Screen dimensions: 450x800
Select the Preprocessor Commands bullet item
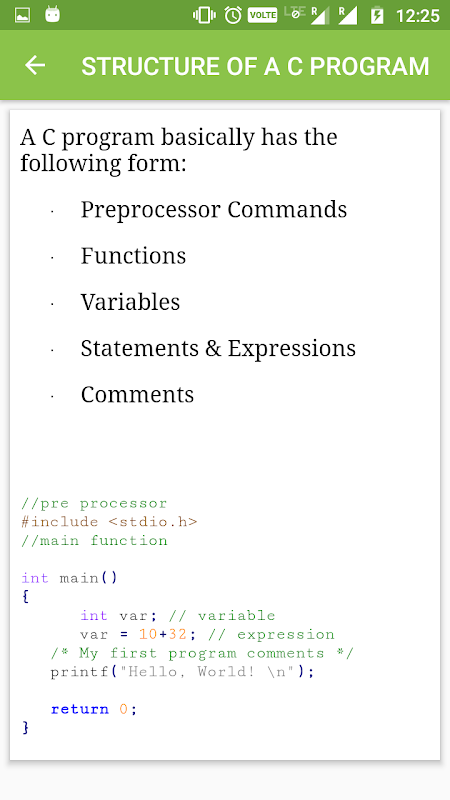pyautogui.click(x=214, y=209)
